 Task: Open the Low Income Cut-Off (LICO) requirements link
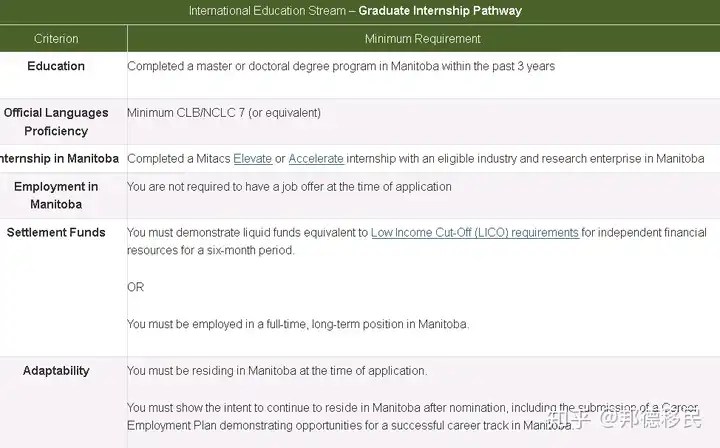(x=475, y=233)
